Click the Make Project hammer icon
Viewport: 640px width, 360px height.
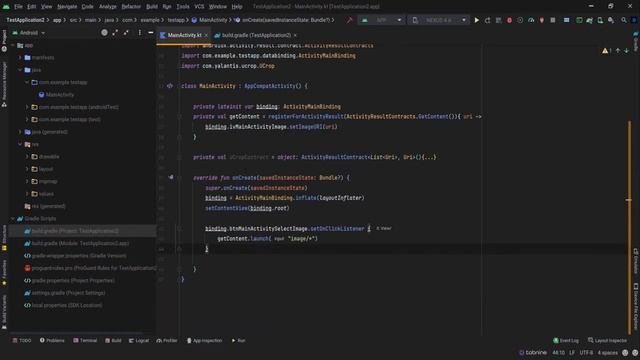(x=349, y=20)
